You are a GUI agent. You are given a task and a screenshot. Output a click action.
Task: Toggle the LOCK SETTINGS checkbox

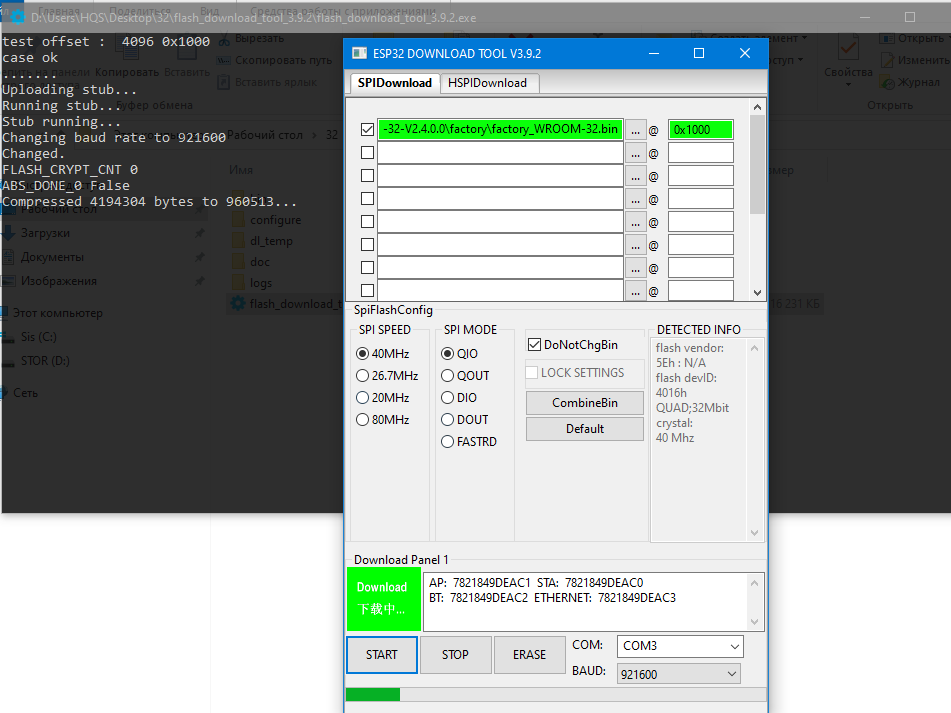point(532,373)
